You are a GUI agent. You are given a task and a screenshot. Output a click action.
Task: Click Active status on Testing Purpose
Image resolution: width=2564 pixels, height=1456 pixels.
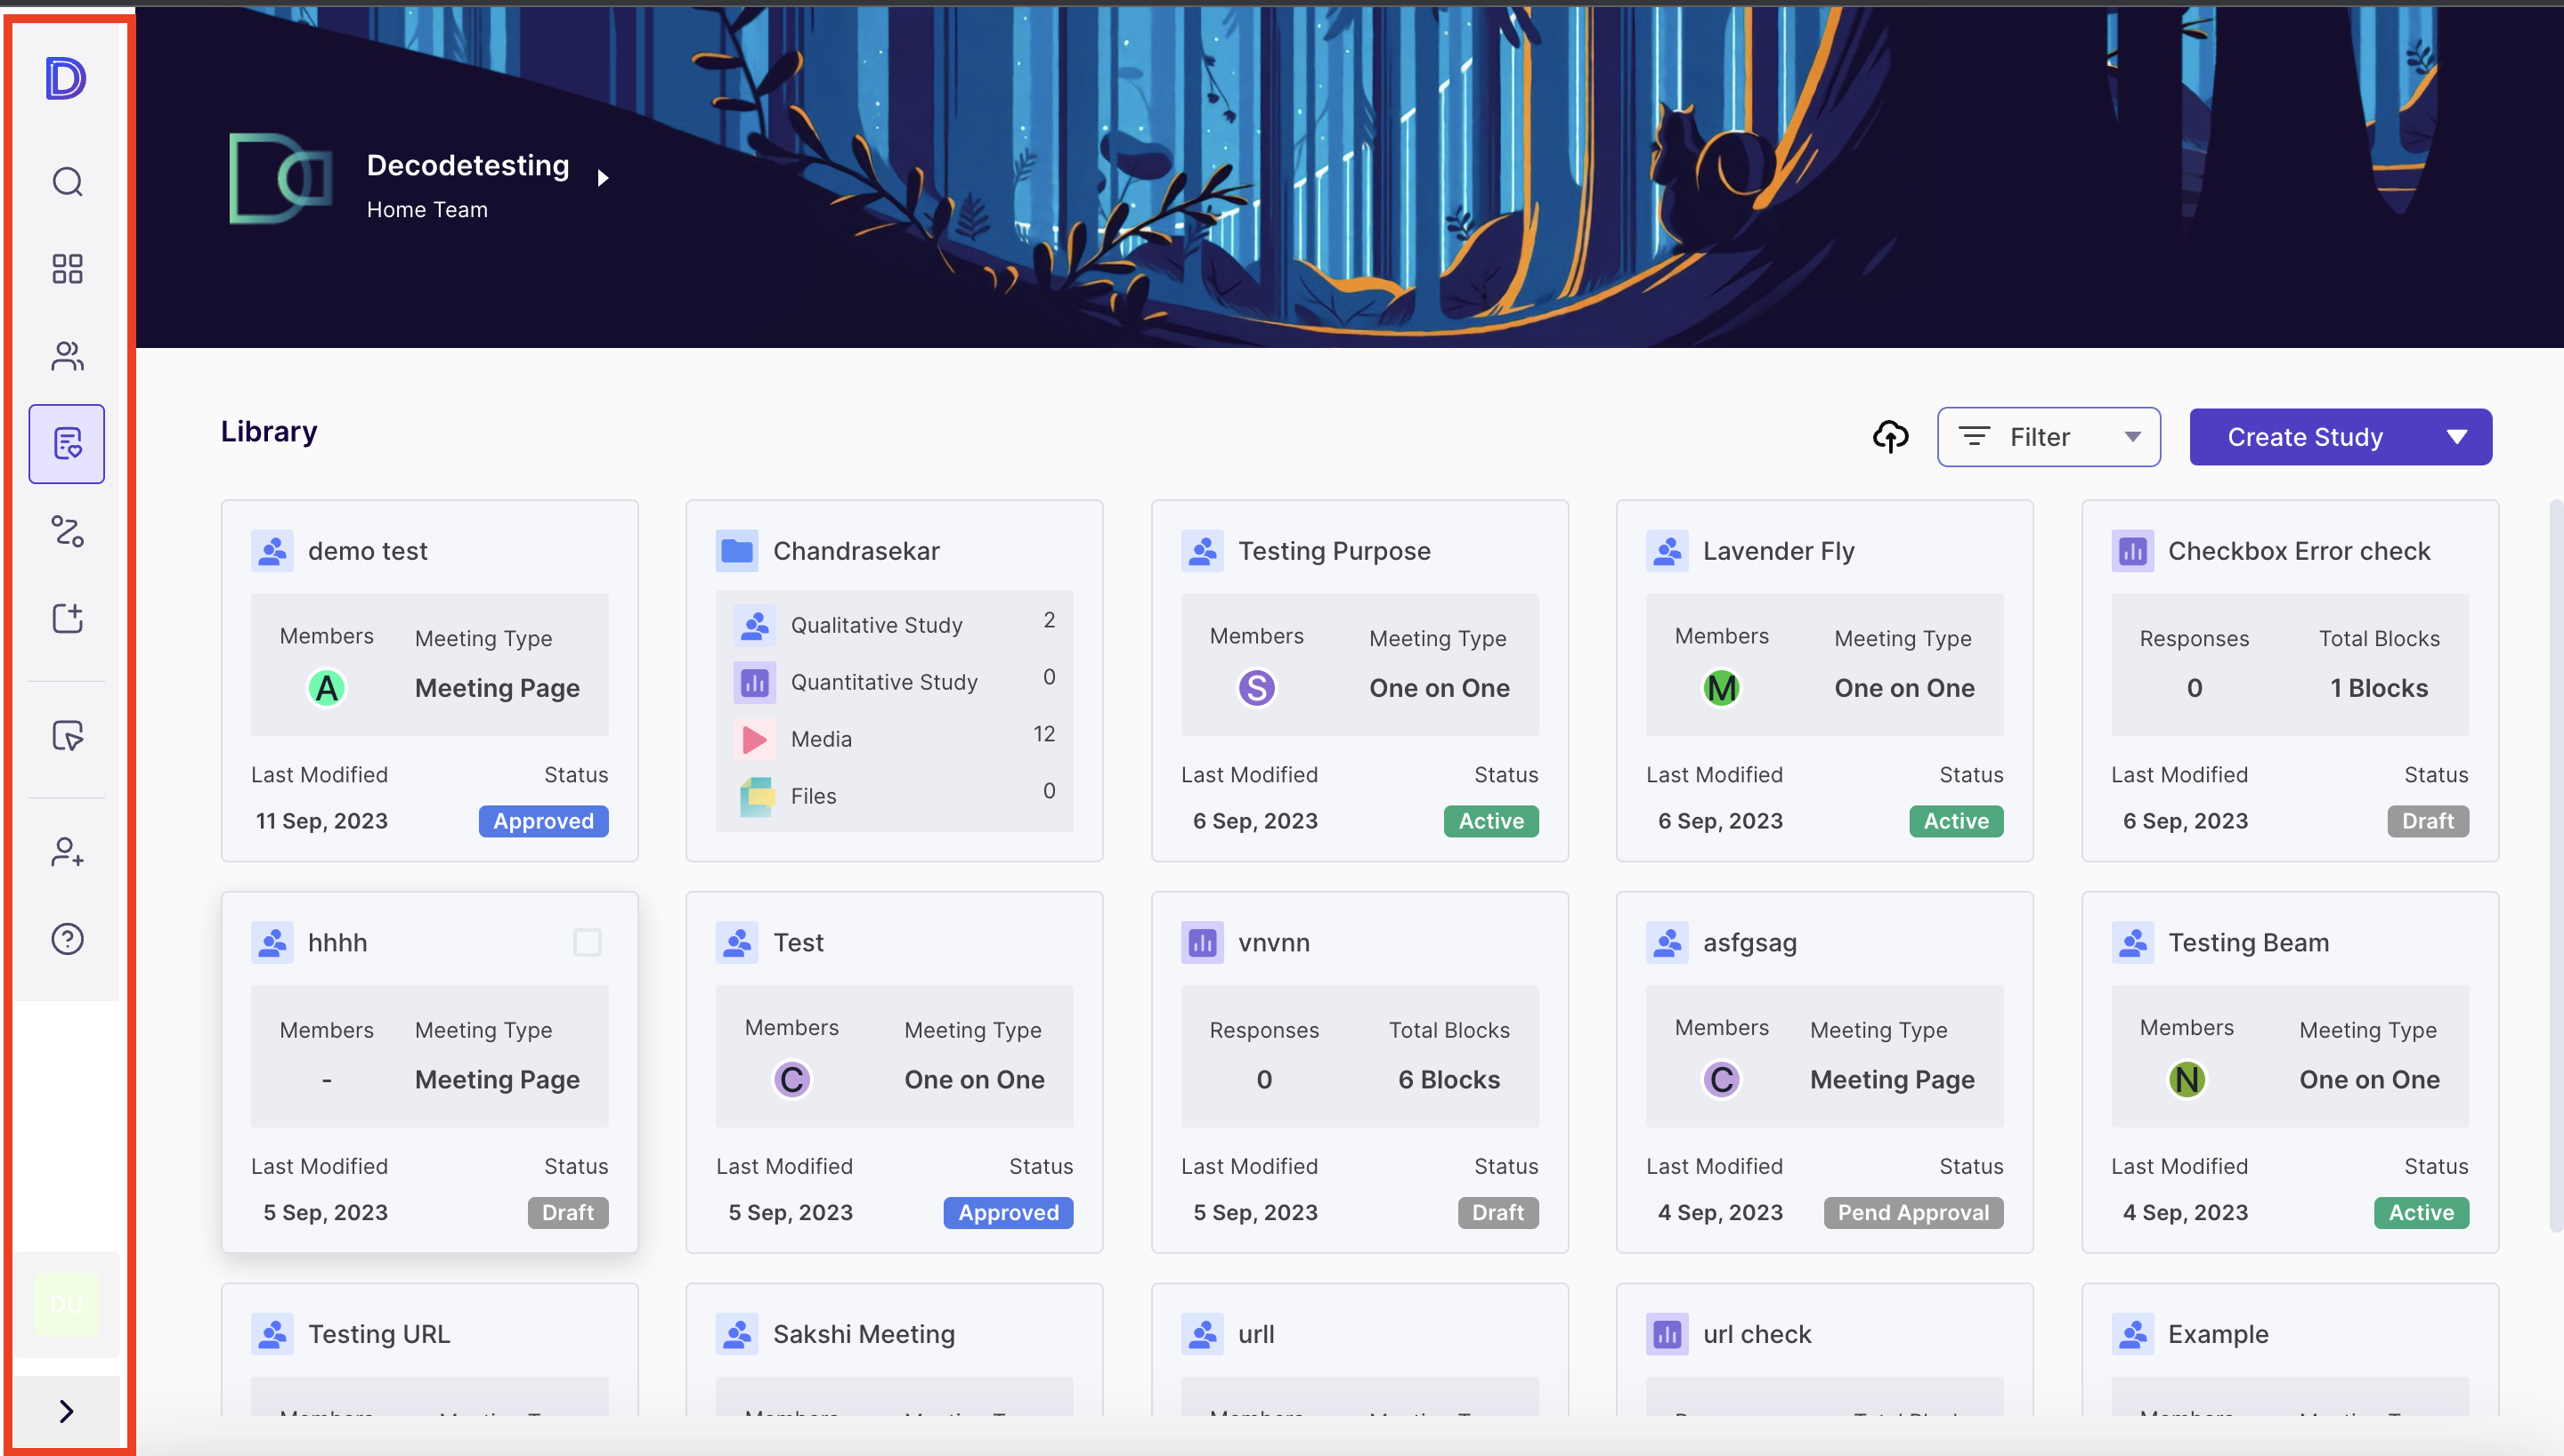click(1490, 821)
